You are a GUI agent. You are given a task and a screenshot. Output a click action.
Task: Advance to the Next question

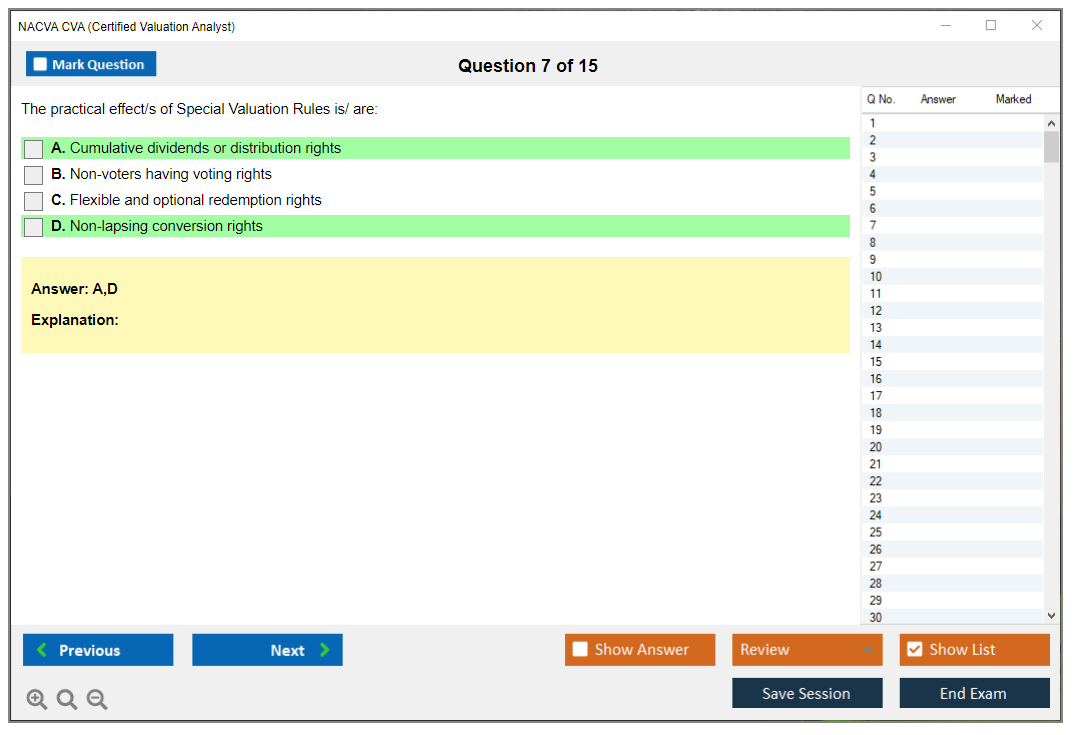tap(267, 650)
